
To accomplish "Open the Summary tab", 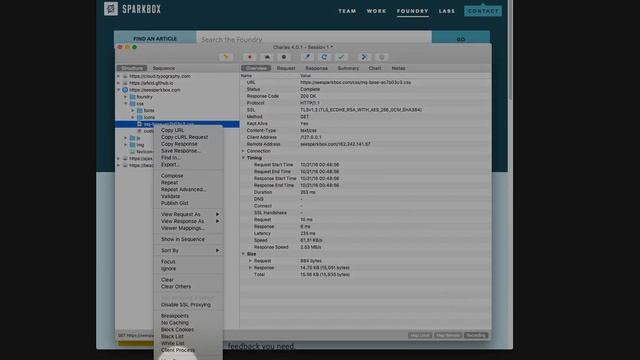I will point(348,68).
